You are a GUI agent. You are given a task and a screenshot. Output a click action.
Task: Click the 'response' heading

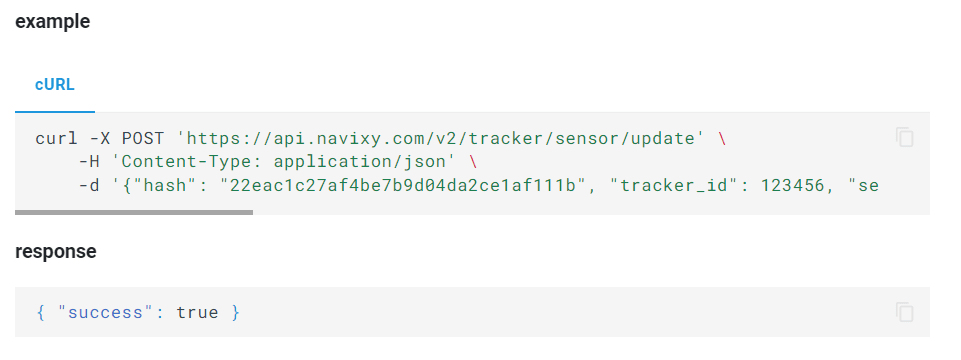click(56, 251)
